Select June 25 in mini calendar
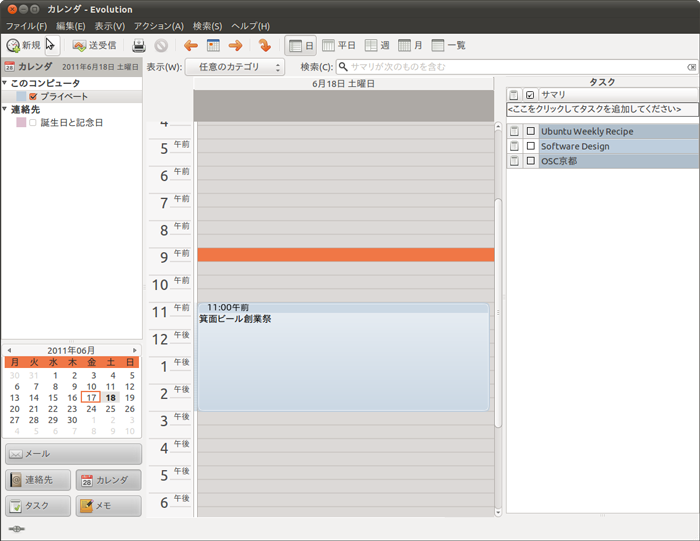This screenshot has width=700, height=541. [x=111, y=408]
